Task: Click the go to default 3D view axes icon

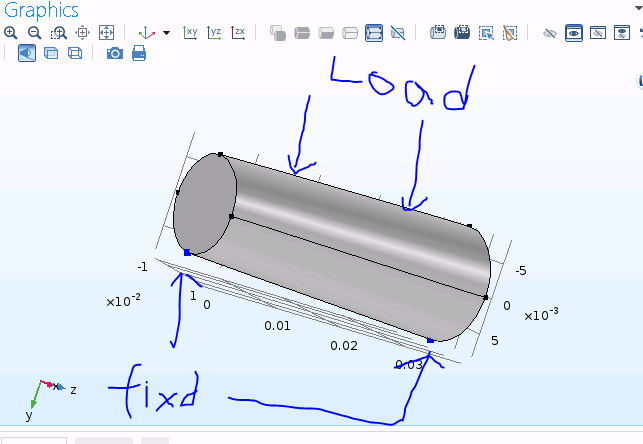Action: [147, 32]
